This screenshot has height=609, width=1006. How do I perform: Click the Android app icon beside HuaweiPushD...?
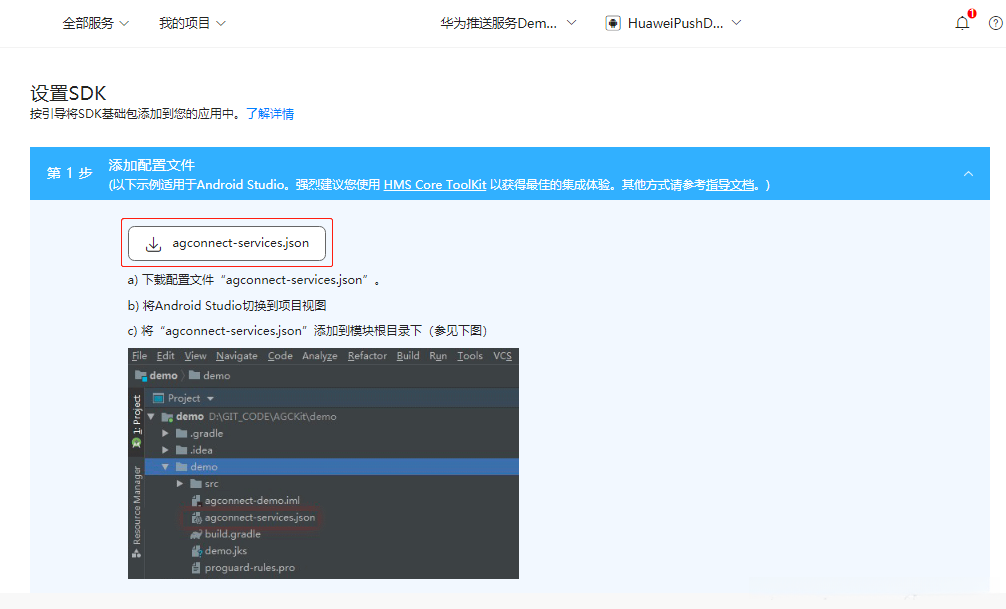tap(613, 24)
